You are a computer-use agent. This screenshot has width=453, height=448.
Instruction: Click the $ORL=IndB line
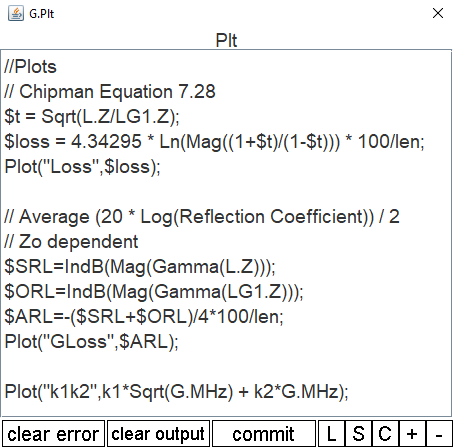(154, 292)
